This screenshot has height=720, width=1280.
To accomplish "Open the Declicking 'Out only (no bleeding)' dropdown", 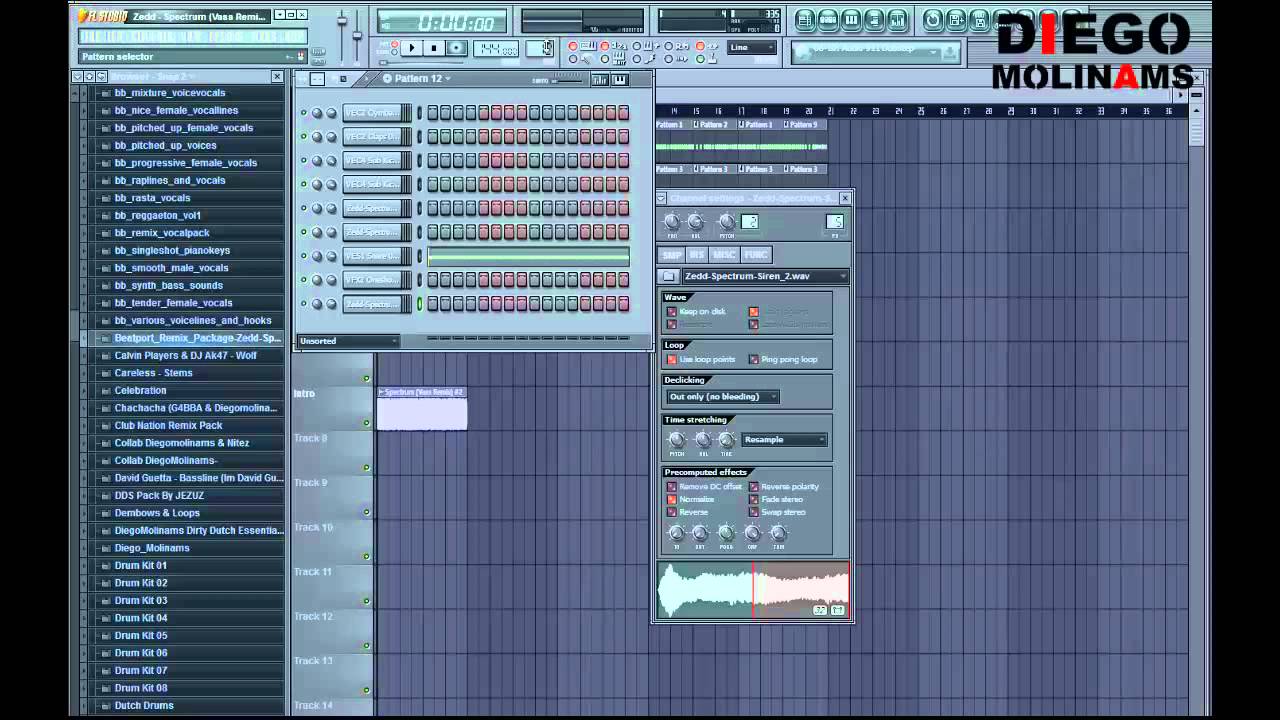I will 723,397.
